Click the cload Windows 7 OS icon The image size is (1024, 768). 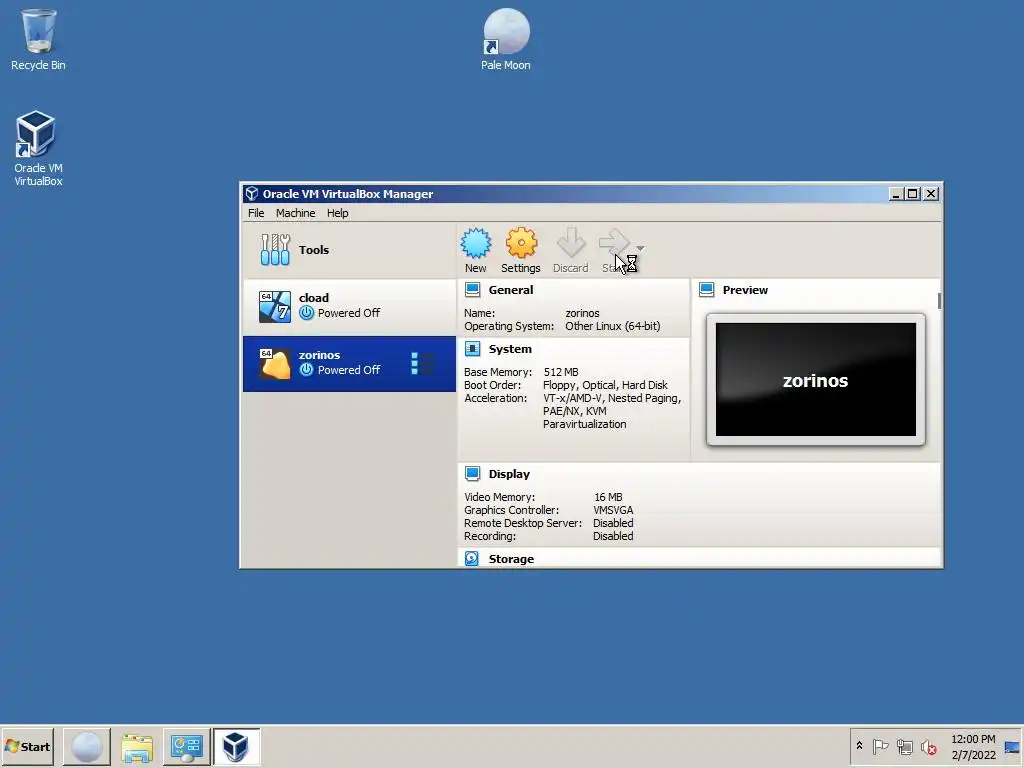(x=274, y=306)
